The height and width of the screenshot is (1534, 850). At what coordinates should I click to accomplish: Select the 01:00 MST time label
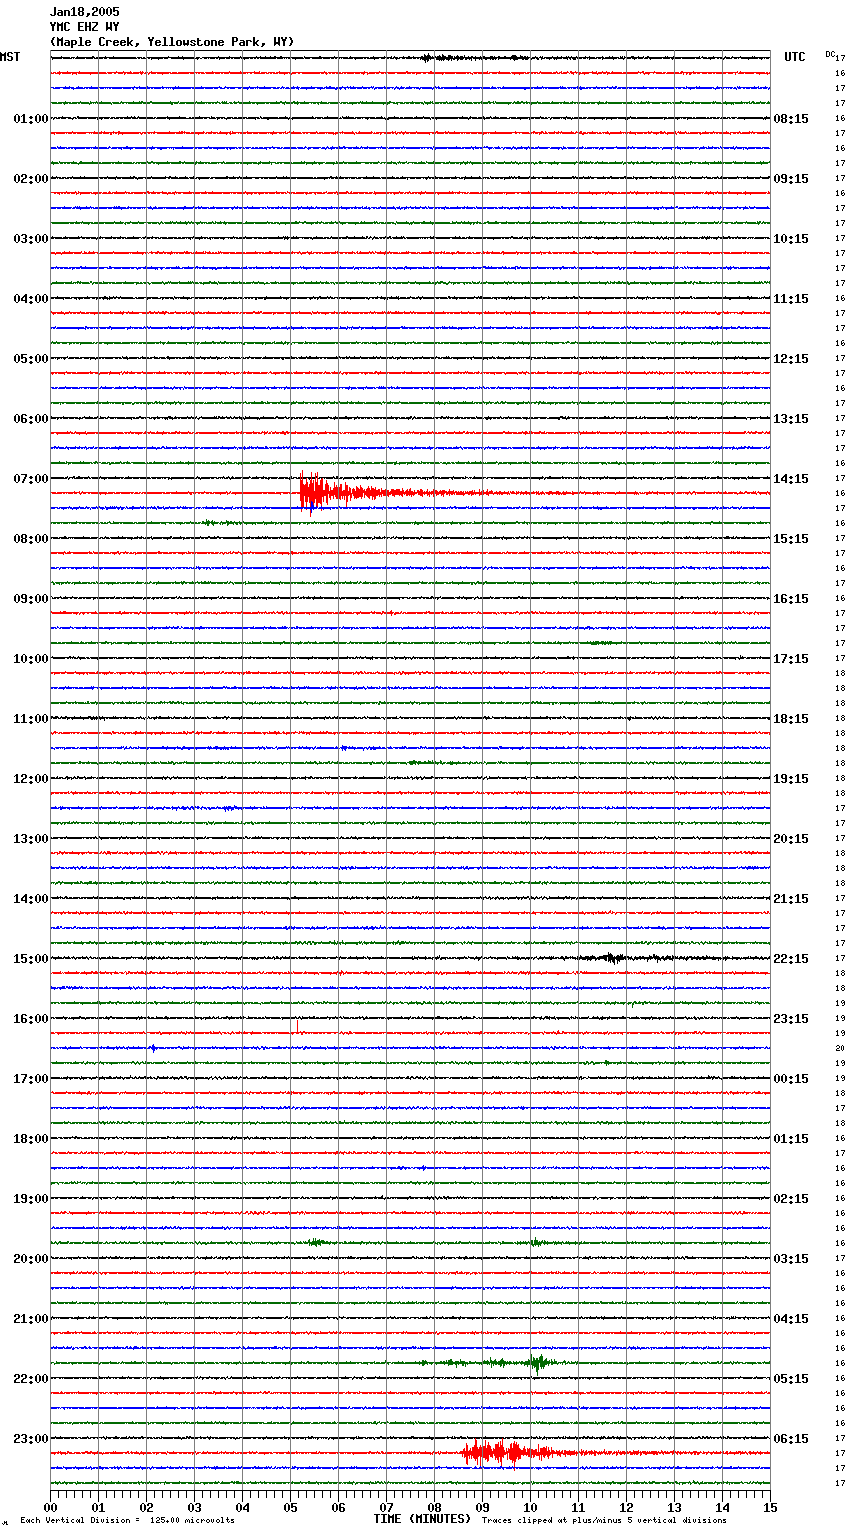click(31, 119)
